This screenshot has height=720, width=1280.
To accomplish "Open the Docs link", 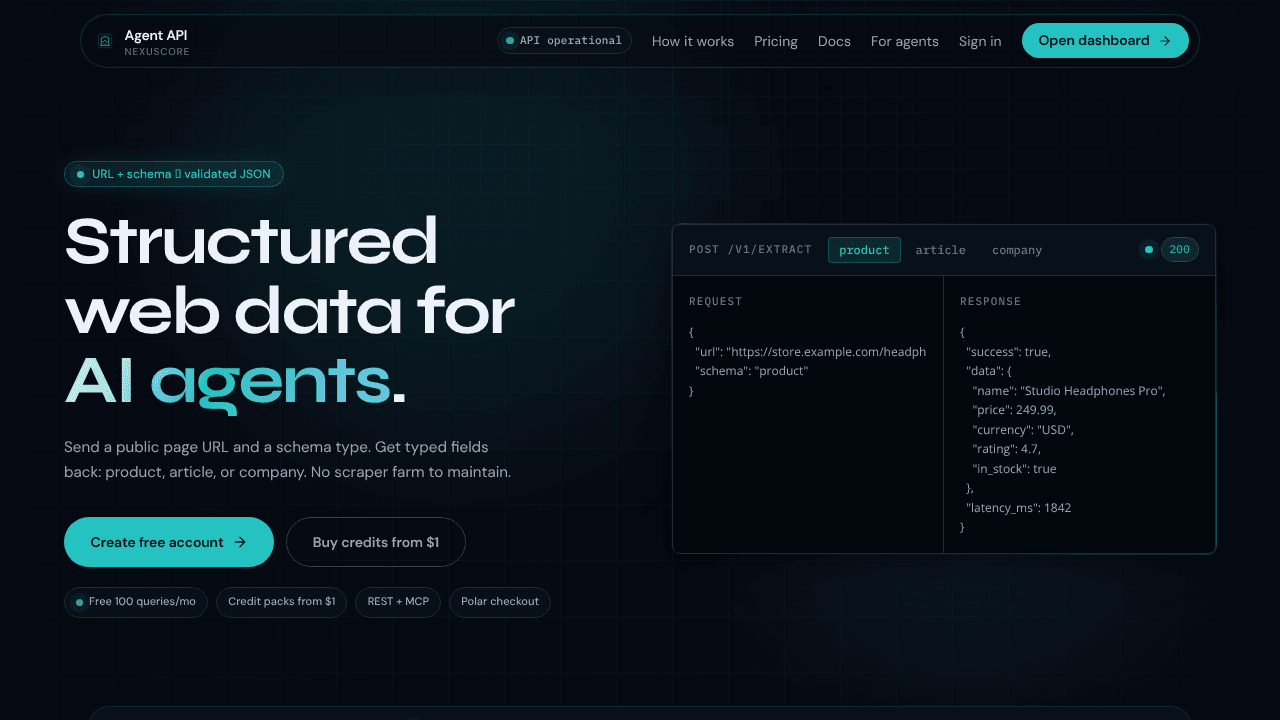I will click(x=834, y=41).
